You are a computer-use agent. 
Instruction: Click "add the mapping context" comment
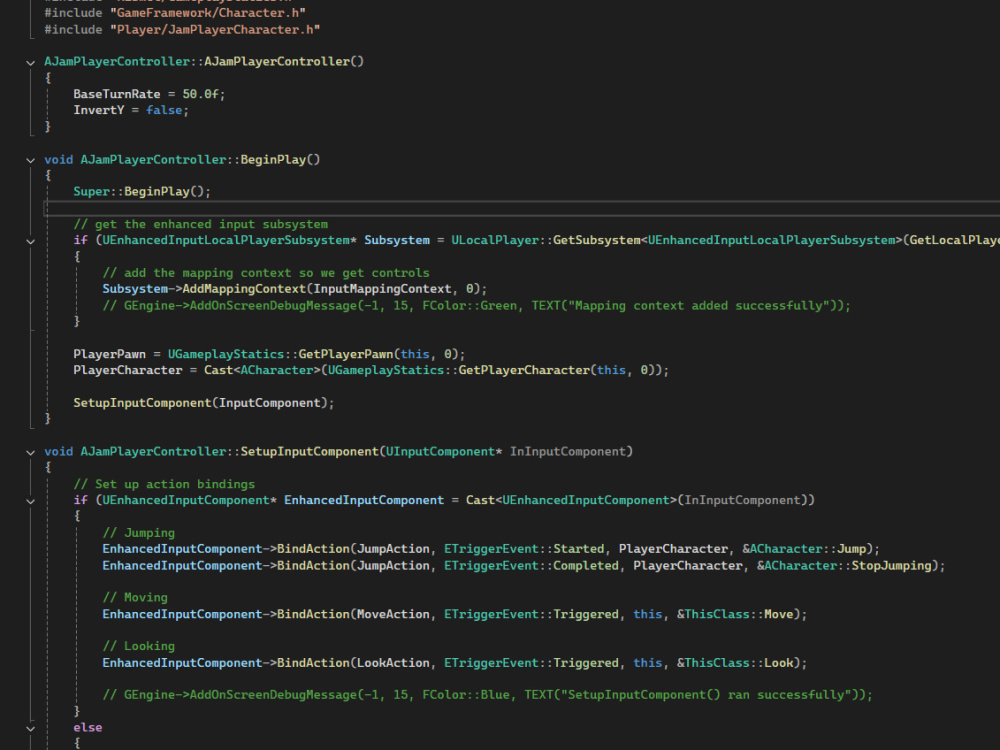click(x=266, y=273)
